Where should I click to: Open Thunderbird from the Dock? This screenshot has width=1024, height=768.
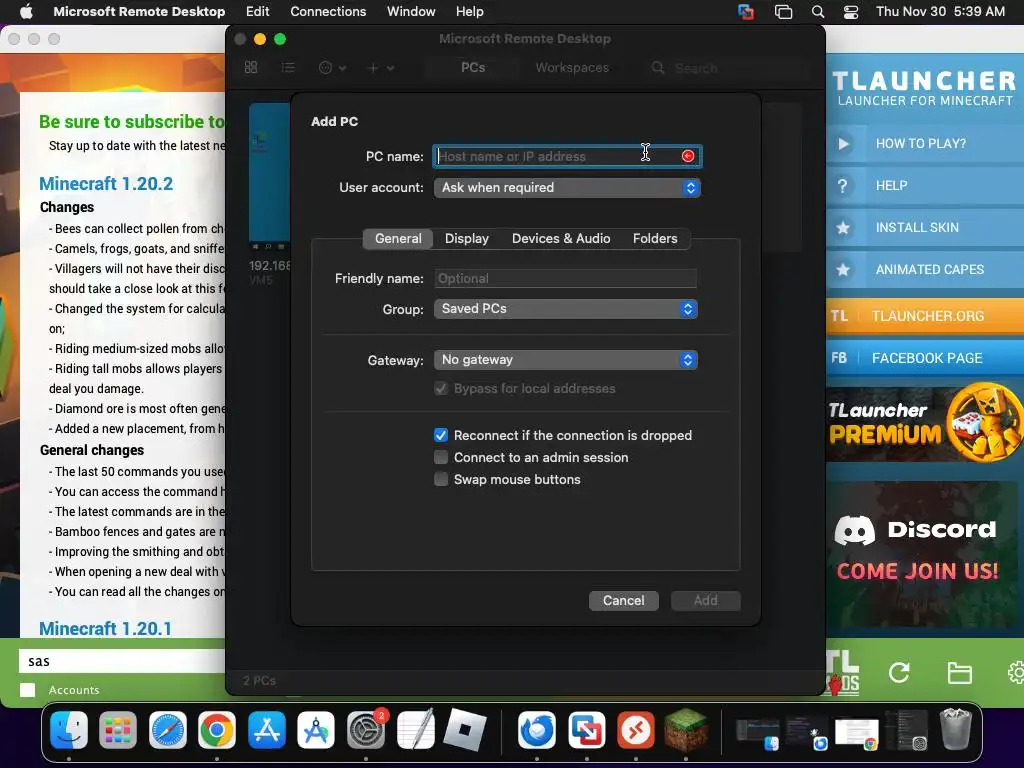pos(537,729)
